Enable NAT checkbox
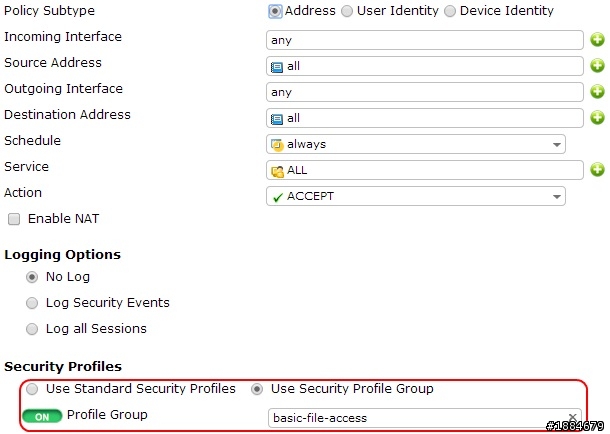 point(14,219)
